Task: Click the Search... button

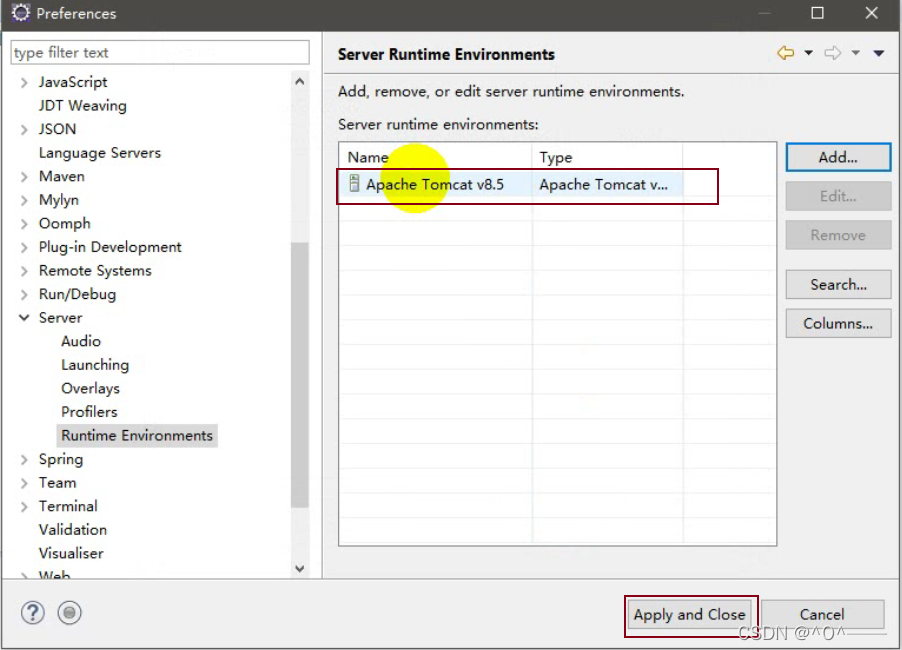Action: tap(838, 285)
